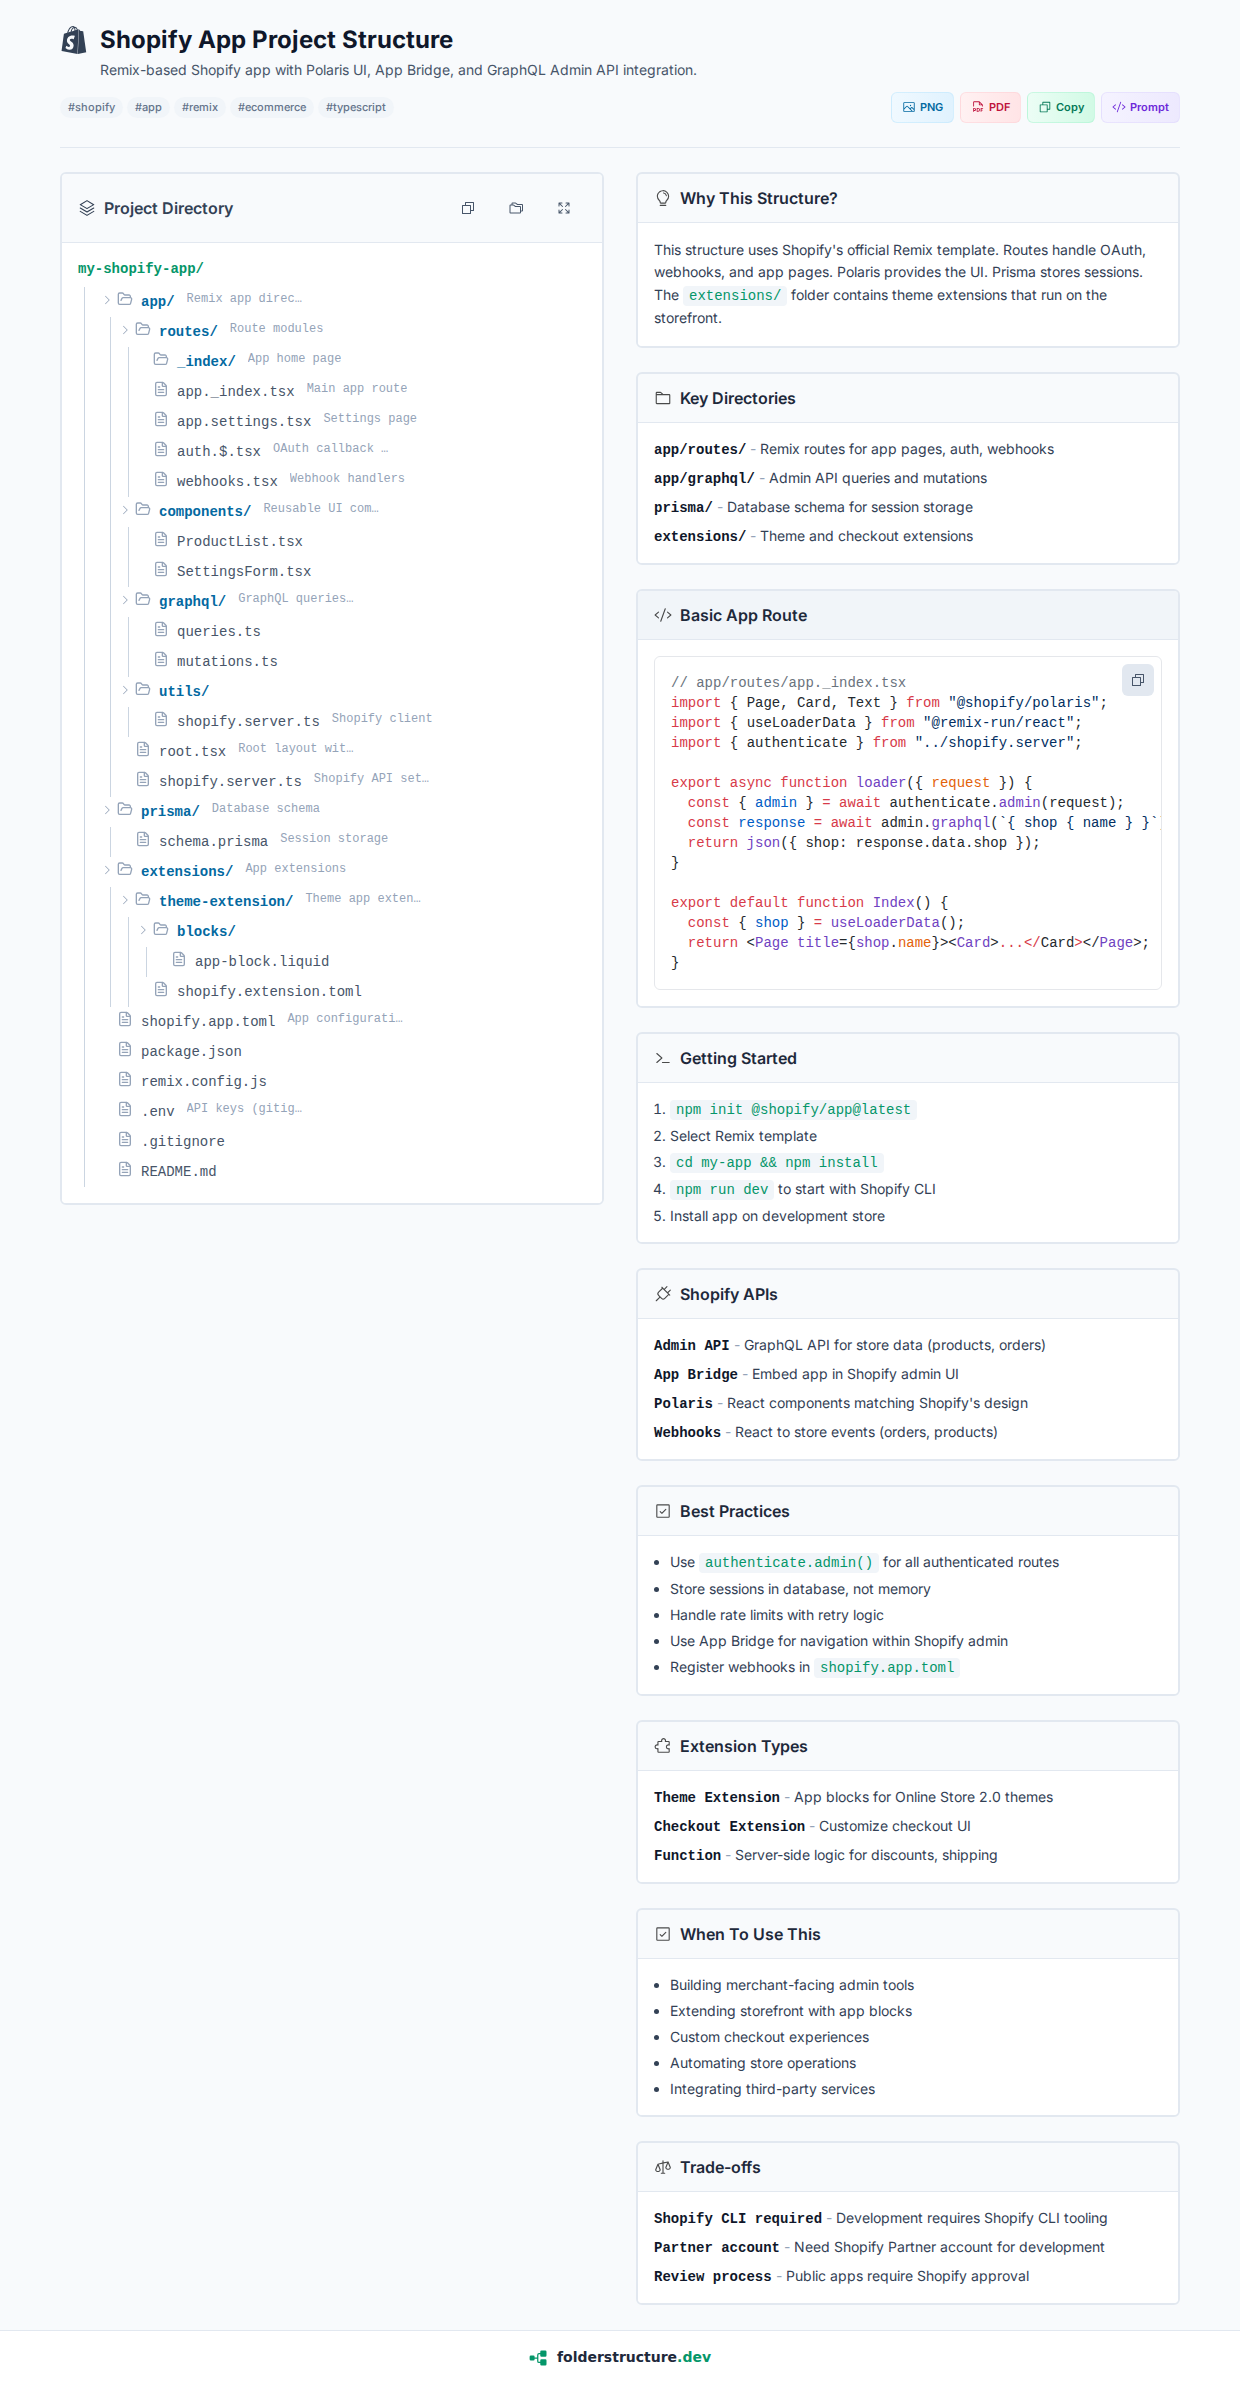
Task: Select the #remix tag
Action: tap(200, 107)
